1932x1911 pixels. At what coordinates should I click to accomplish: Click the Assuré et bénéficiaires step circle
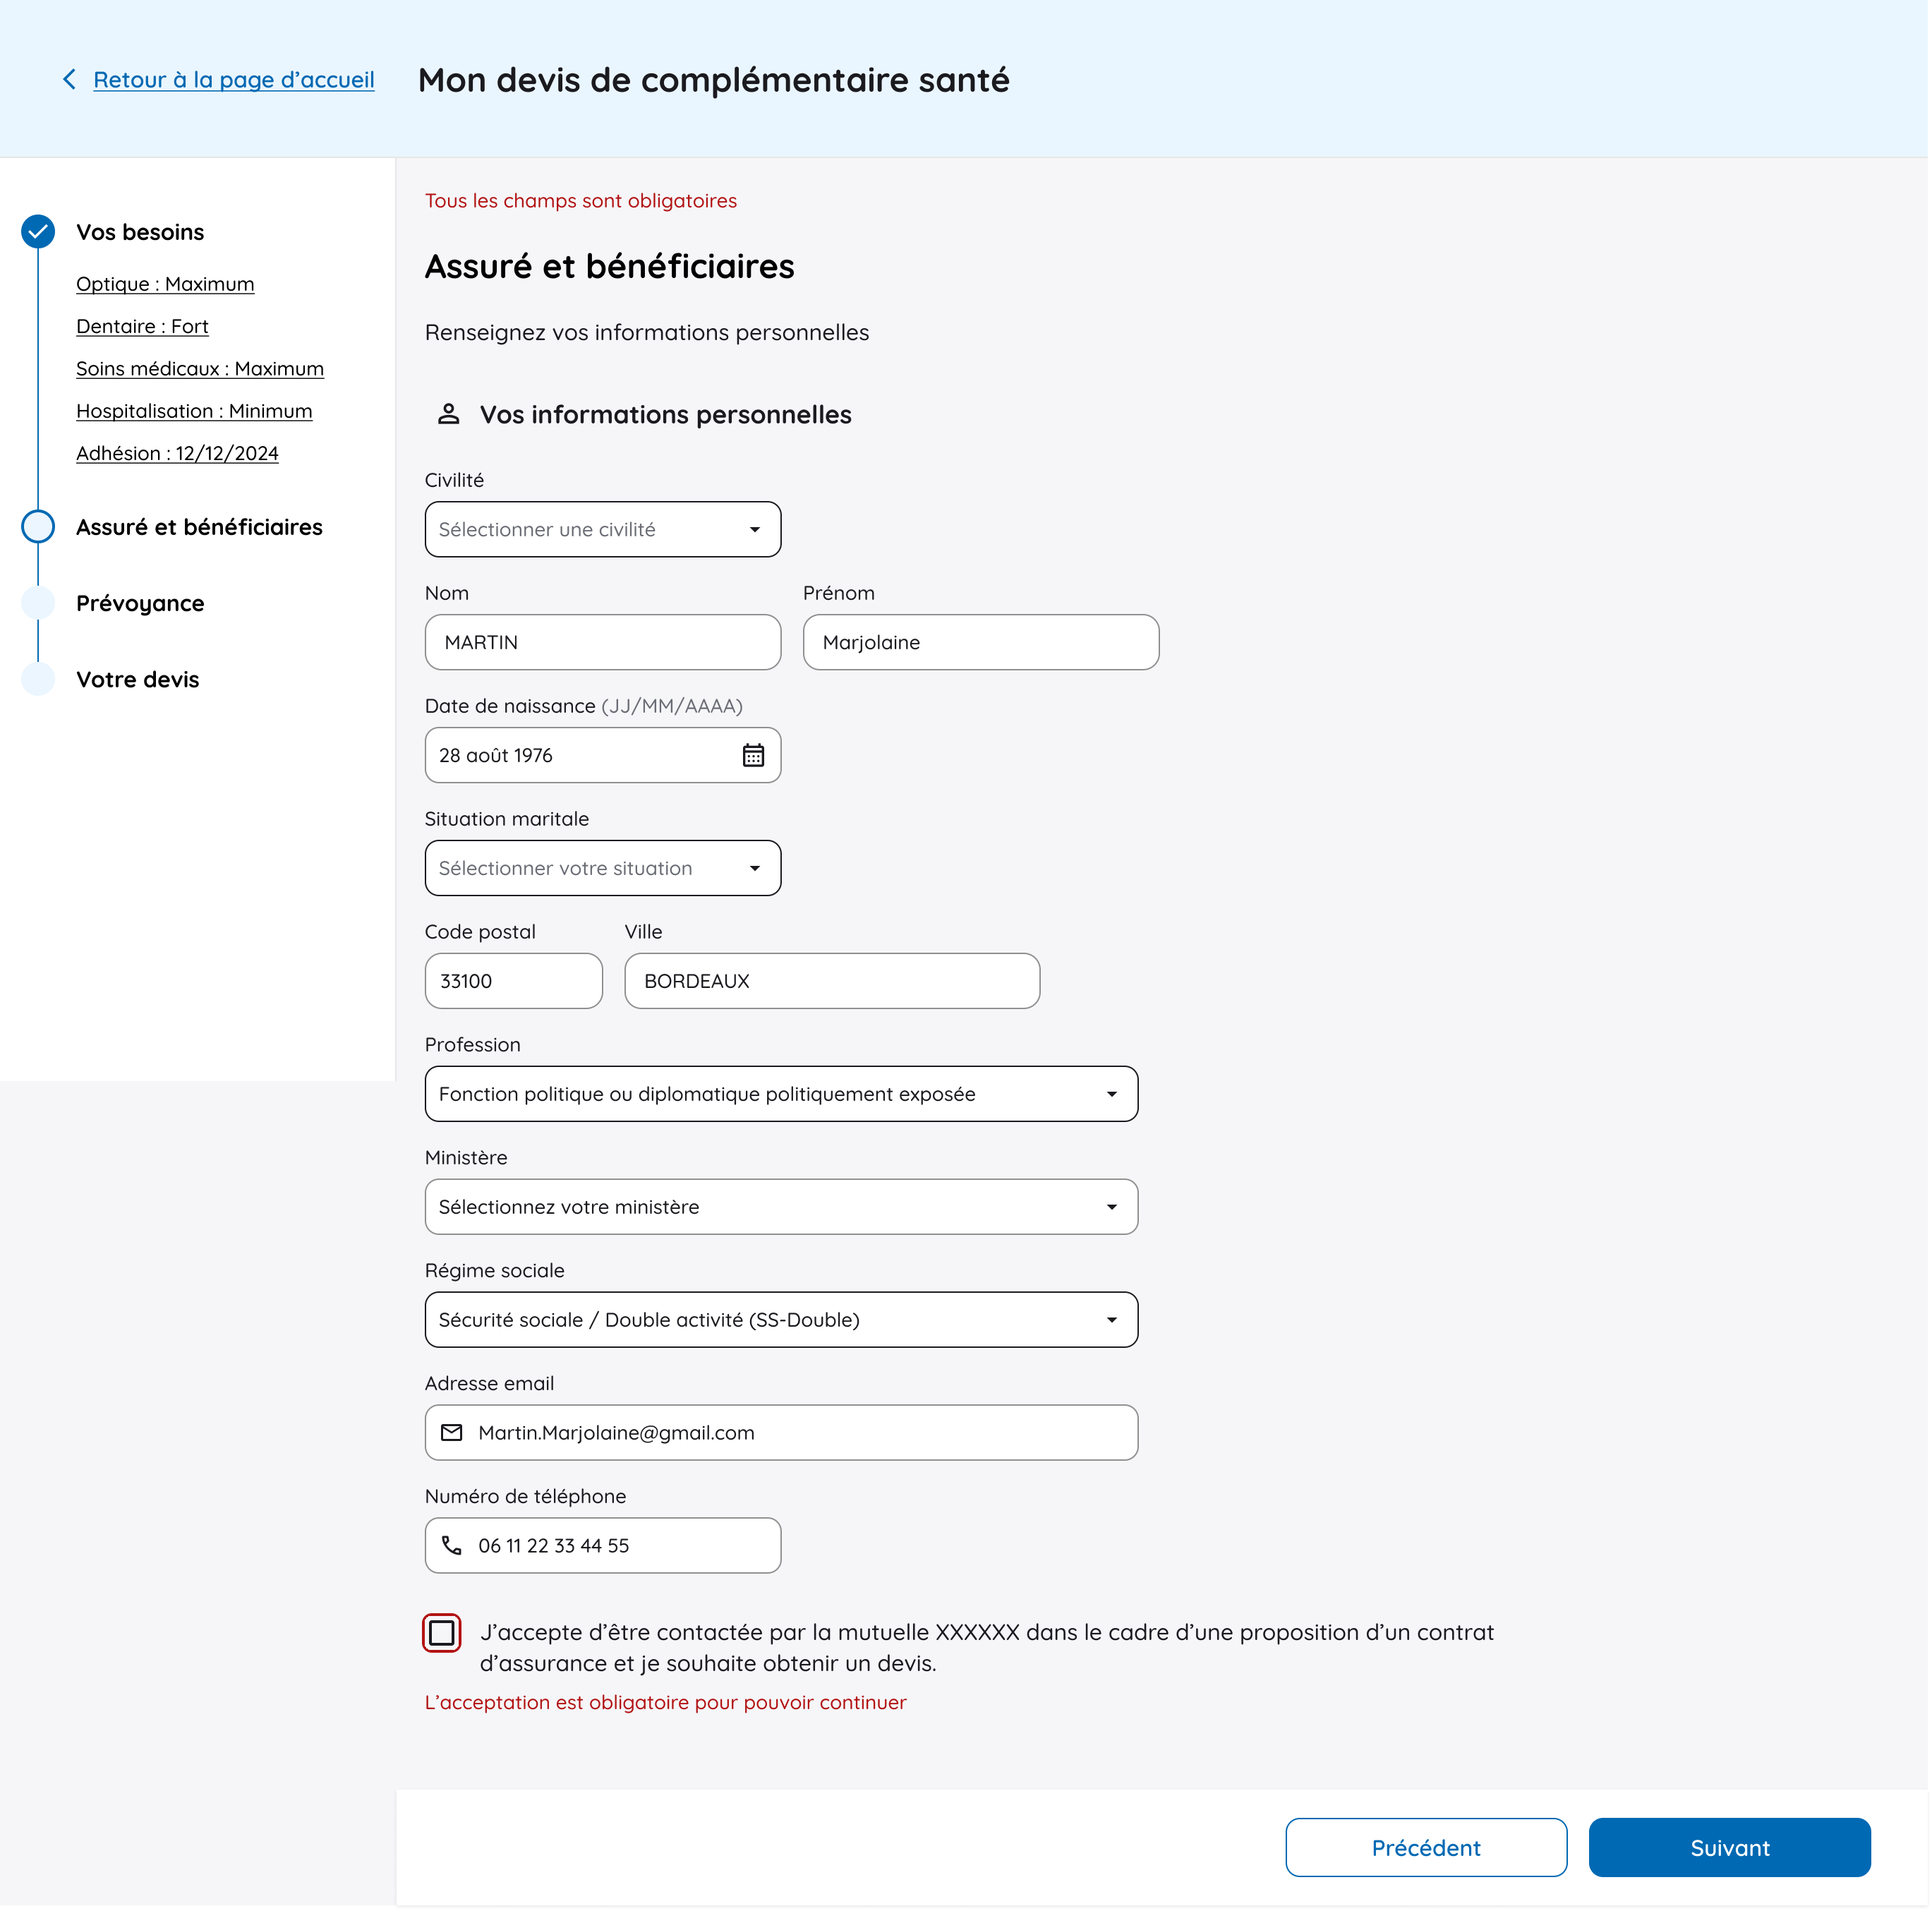[x=38, y=527]
